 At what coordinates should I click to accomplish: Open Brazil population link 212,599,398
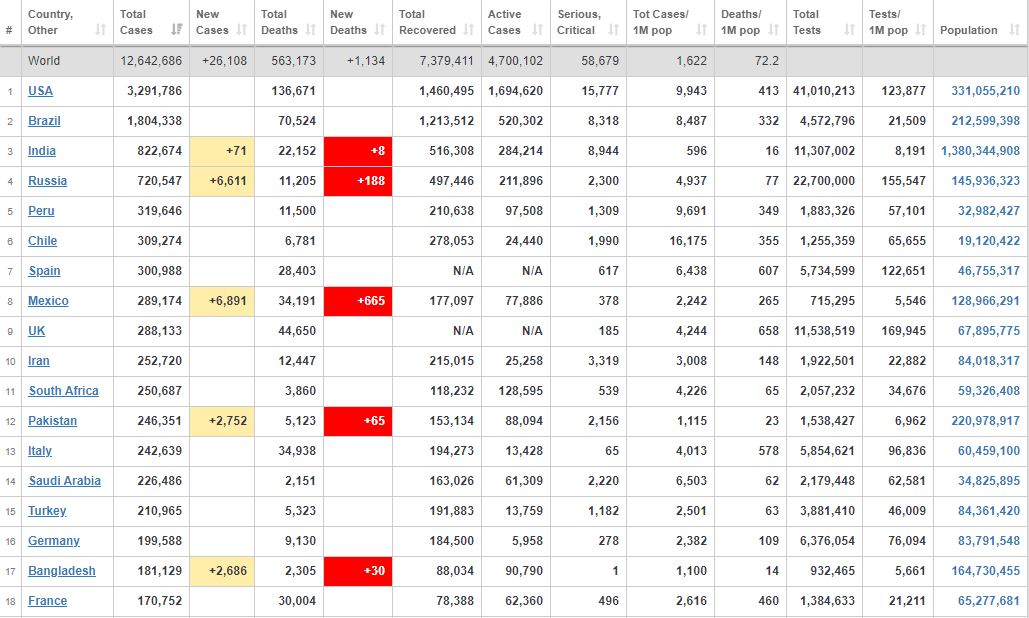coord(986,121)
